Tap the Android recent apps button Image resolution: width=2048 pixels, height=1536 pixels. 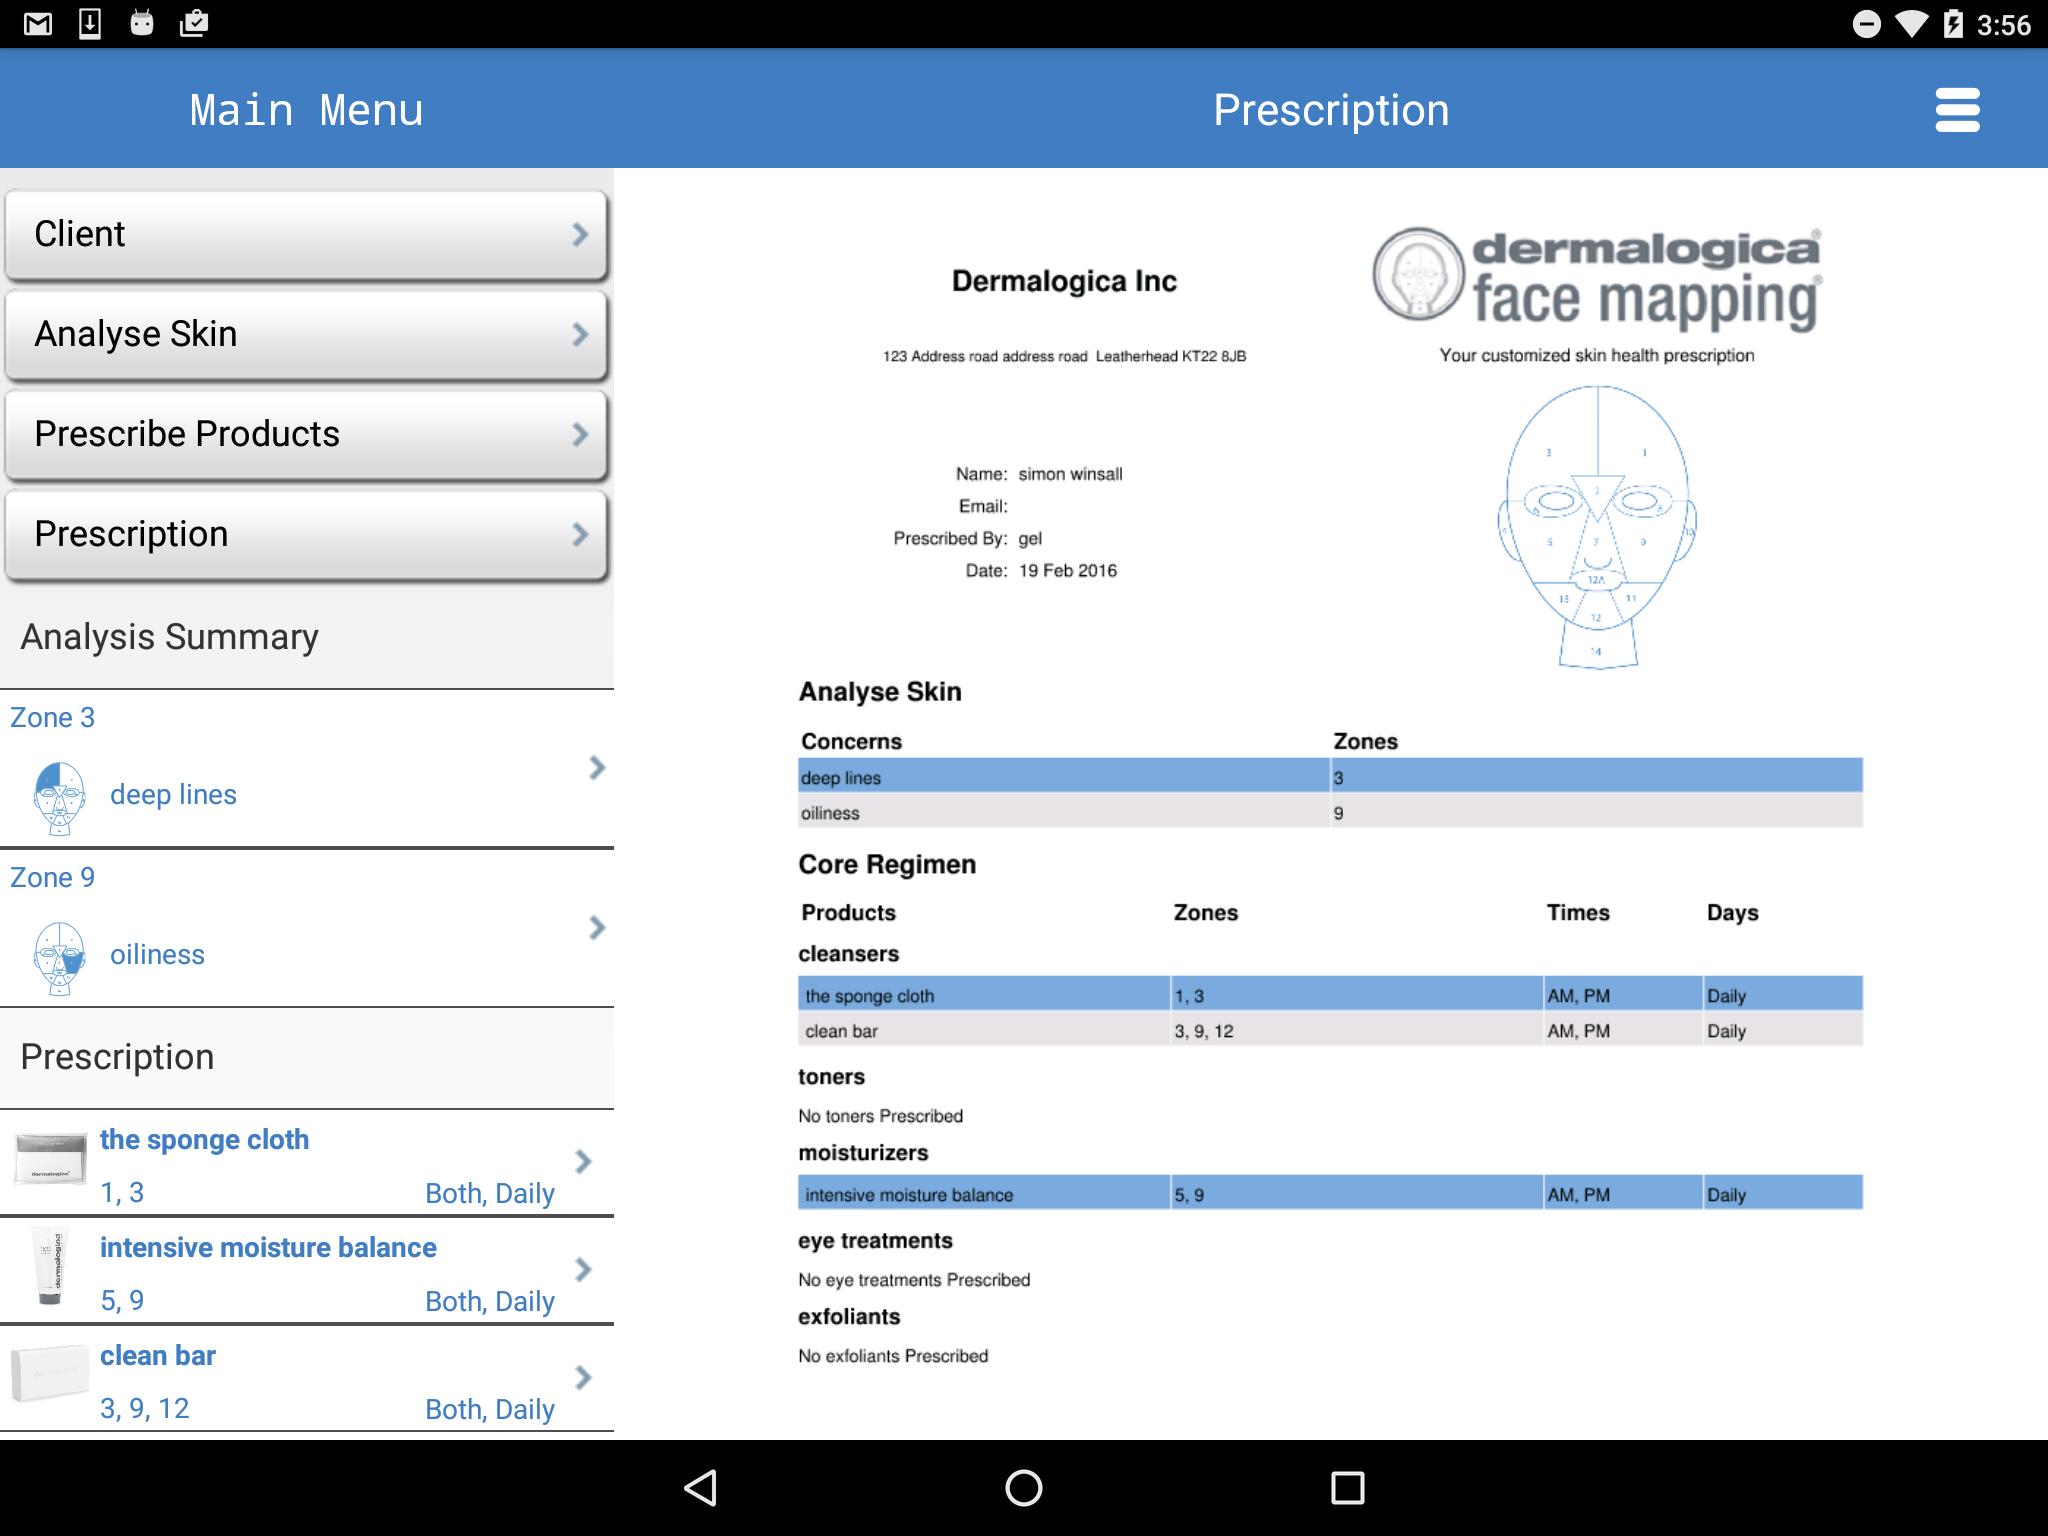(x=1347, y=1487)
